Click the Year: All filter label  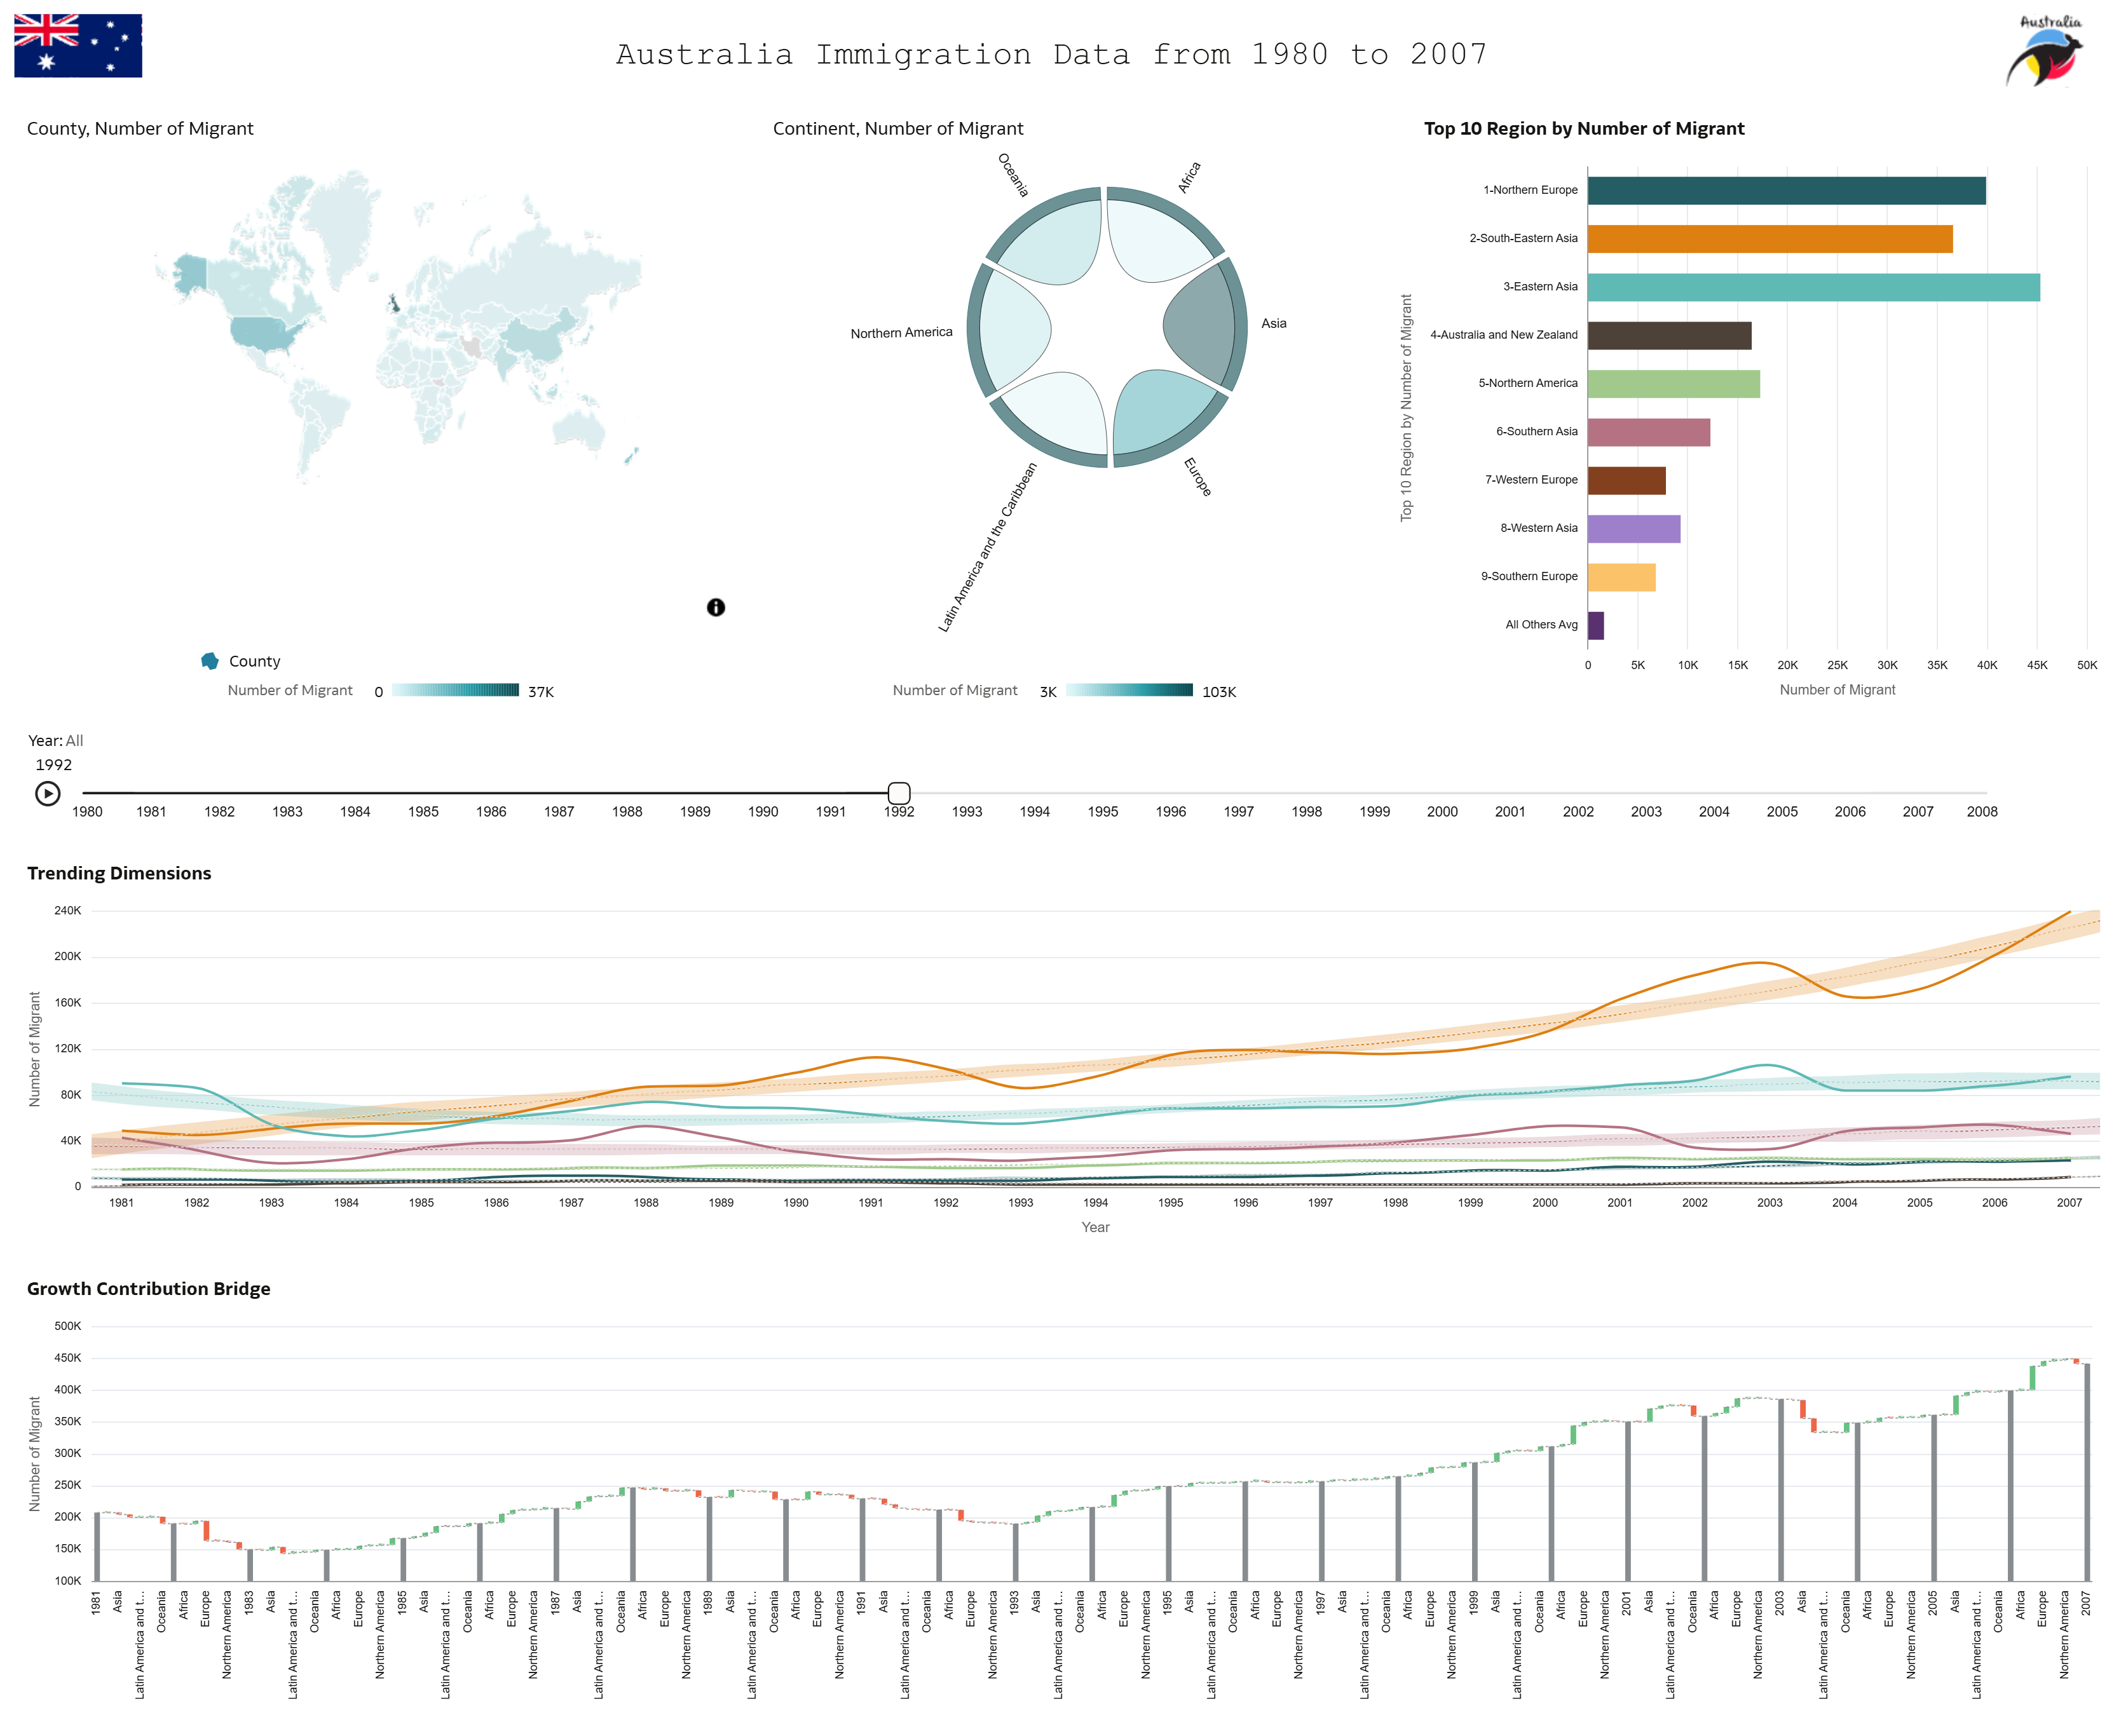pos(55,741)
